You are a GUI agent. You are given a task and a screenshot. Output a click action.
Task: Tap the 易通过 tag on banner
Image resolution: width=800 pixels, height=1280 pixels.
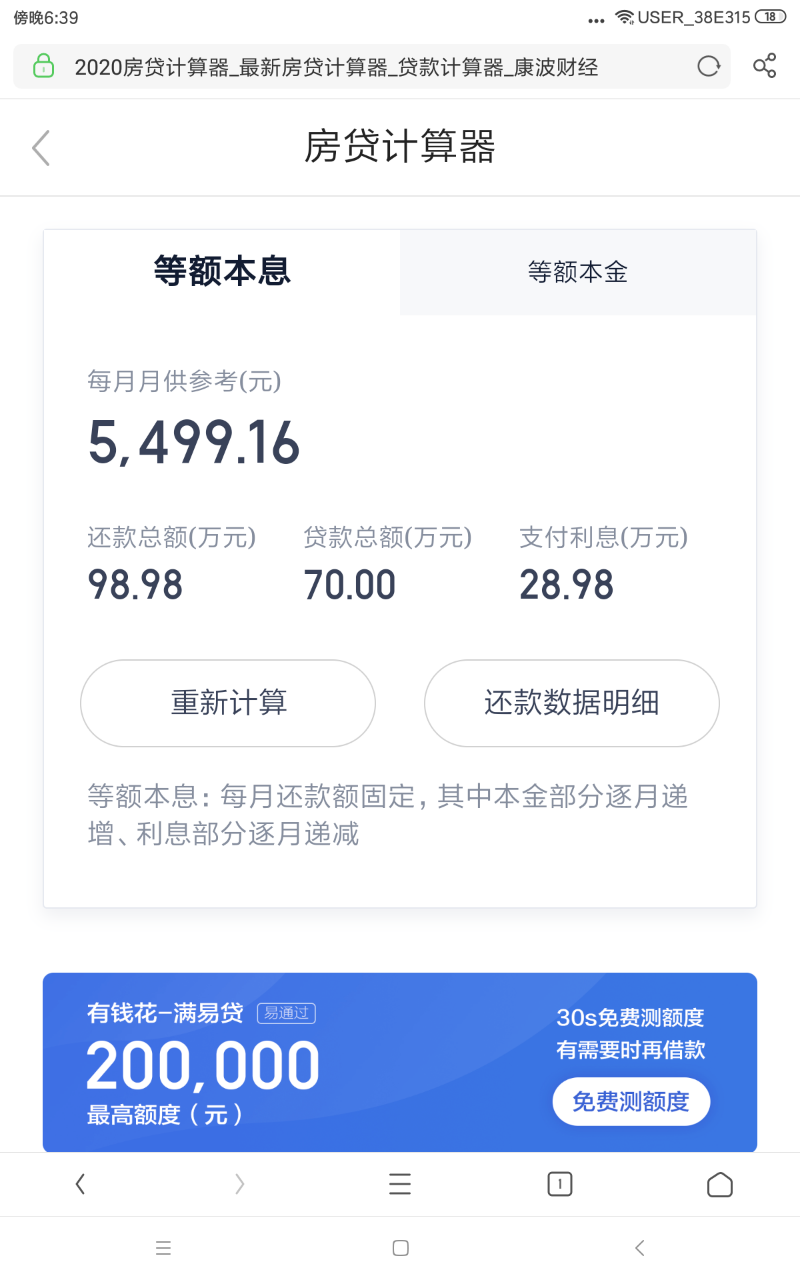pyautogui.click(x=286, y=1013)
